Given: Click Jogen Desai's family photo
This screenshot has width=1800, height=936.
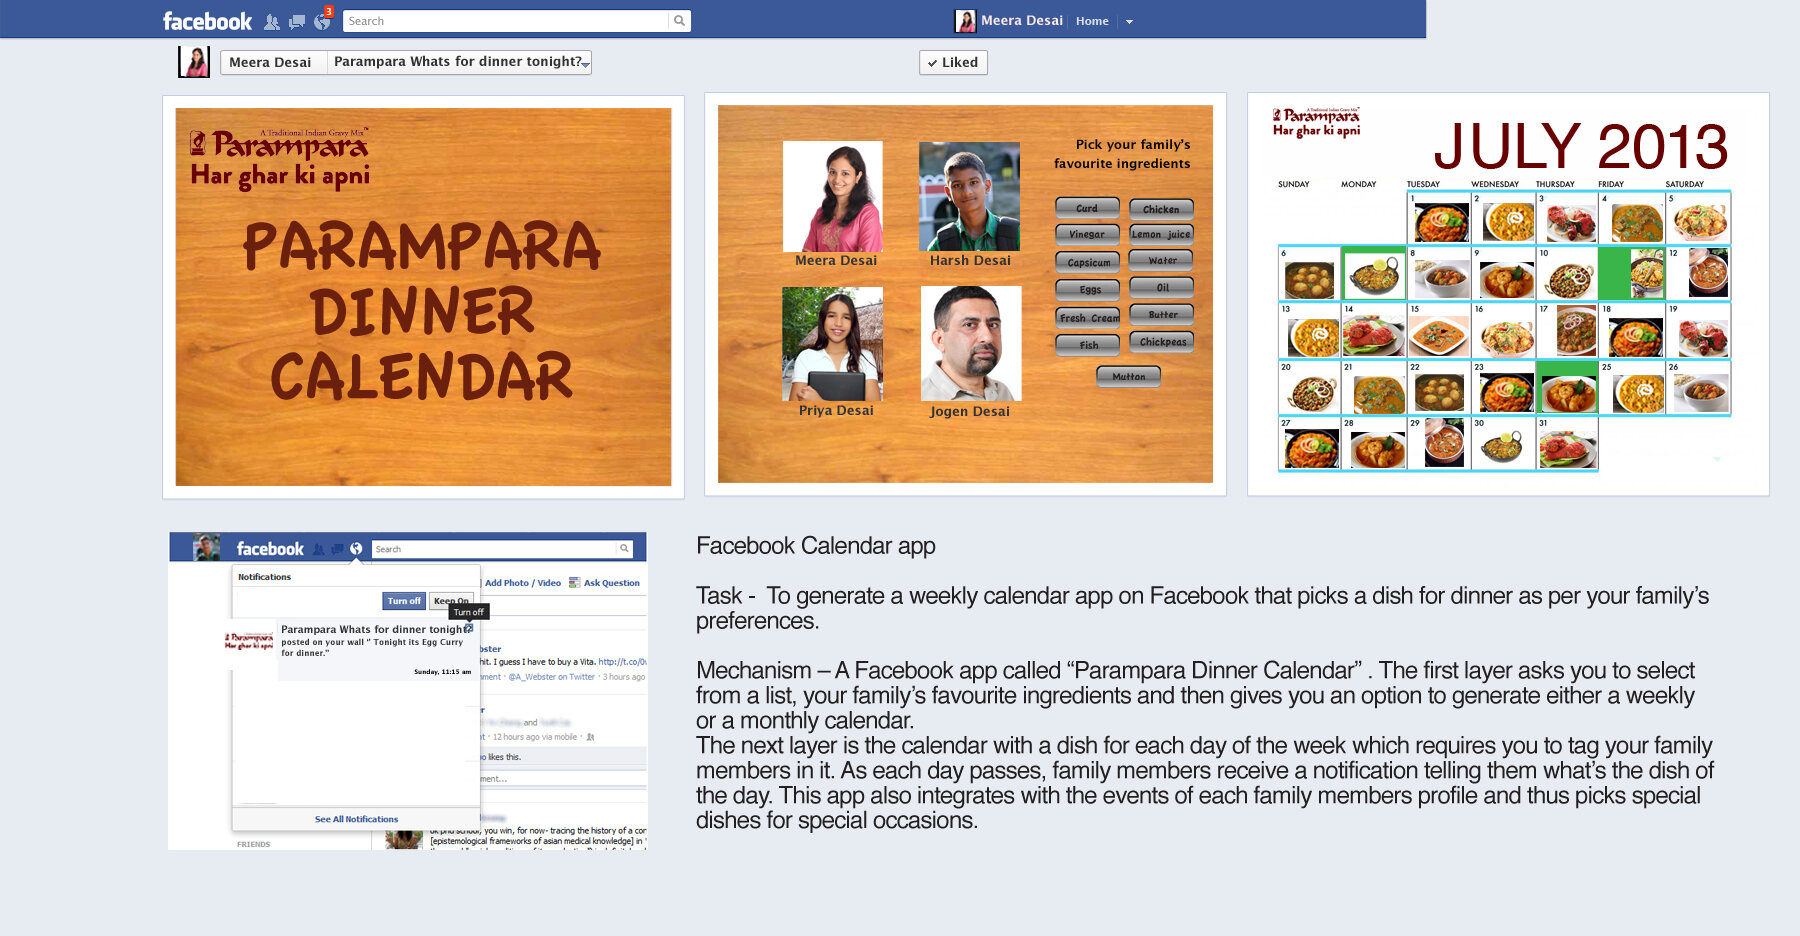Looking at the screenshot, I should click(971, 344).
